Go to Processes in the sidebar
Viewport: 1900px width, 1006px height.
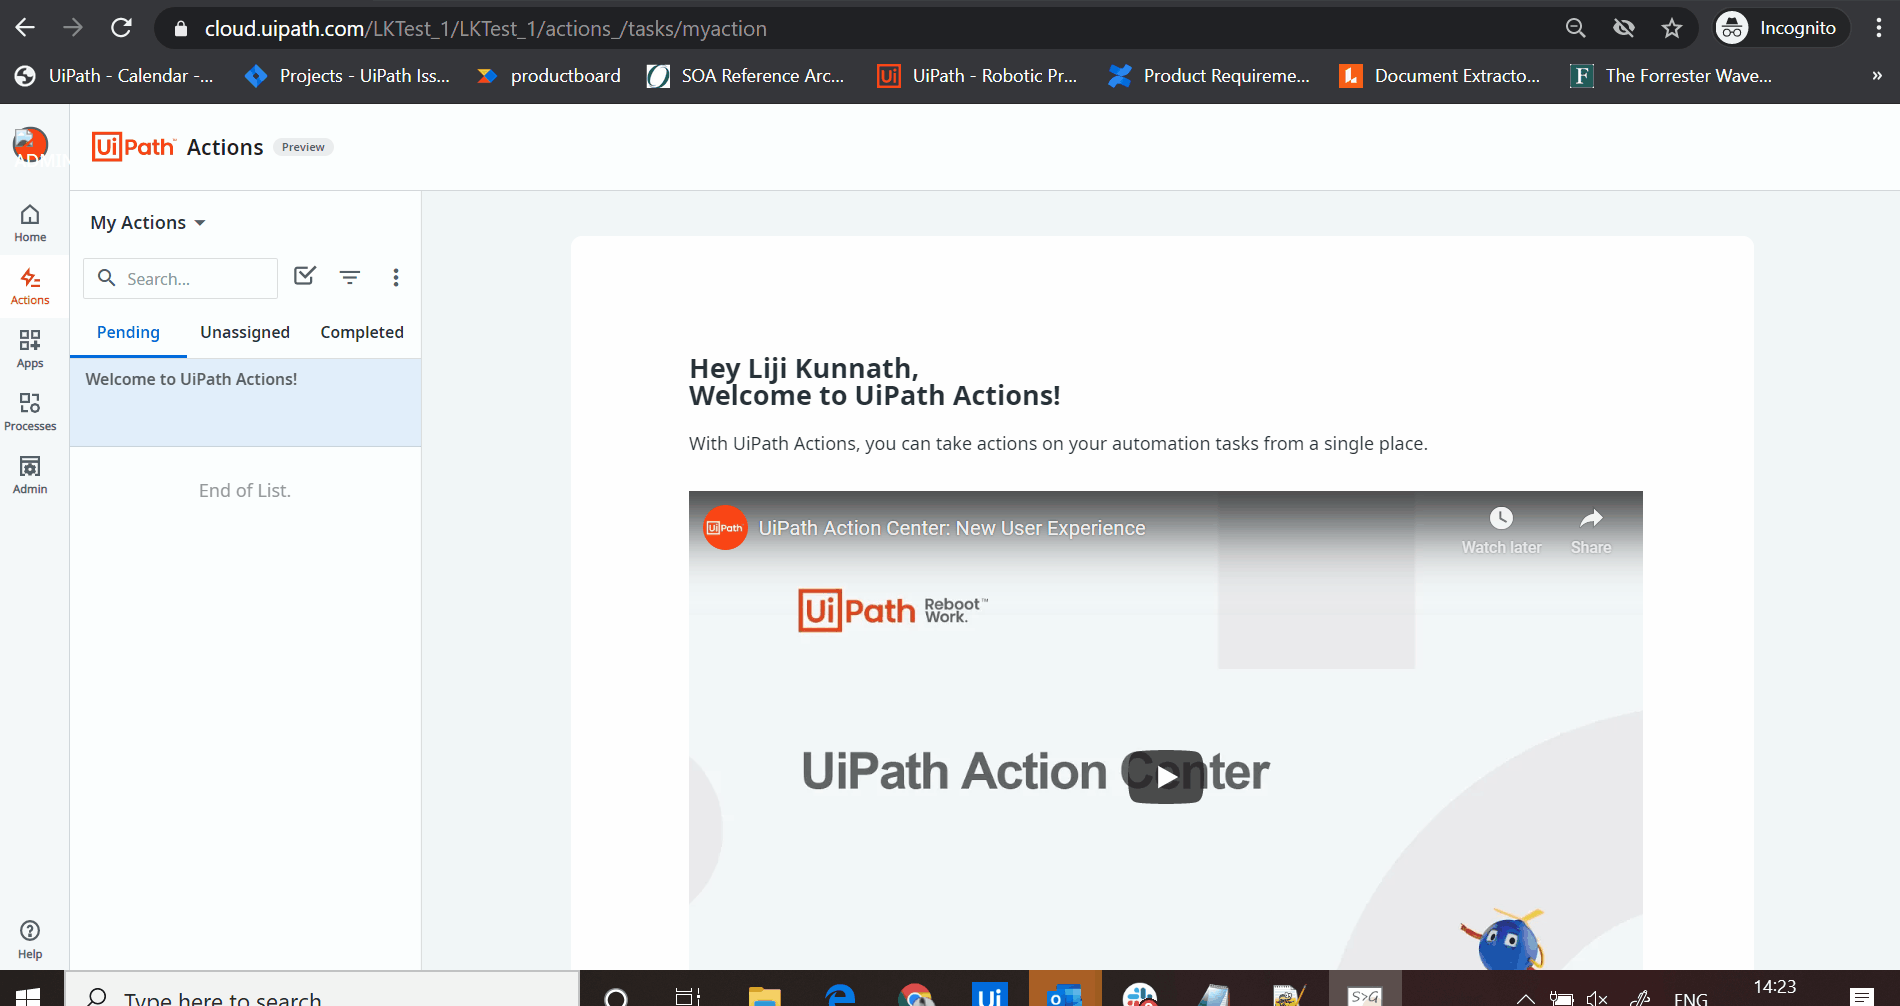click(30, 412)
